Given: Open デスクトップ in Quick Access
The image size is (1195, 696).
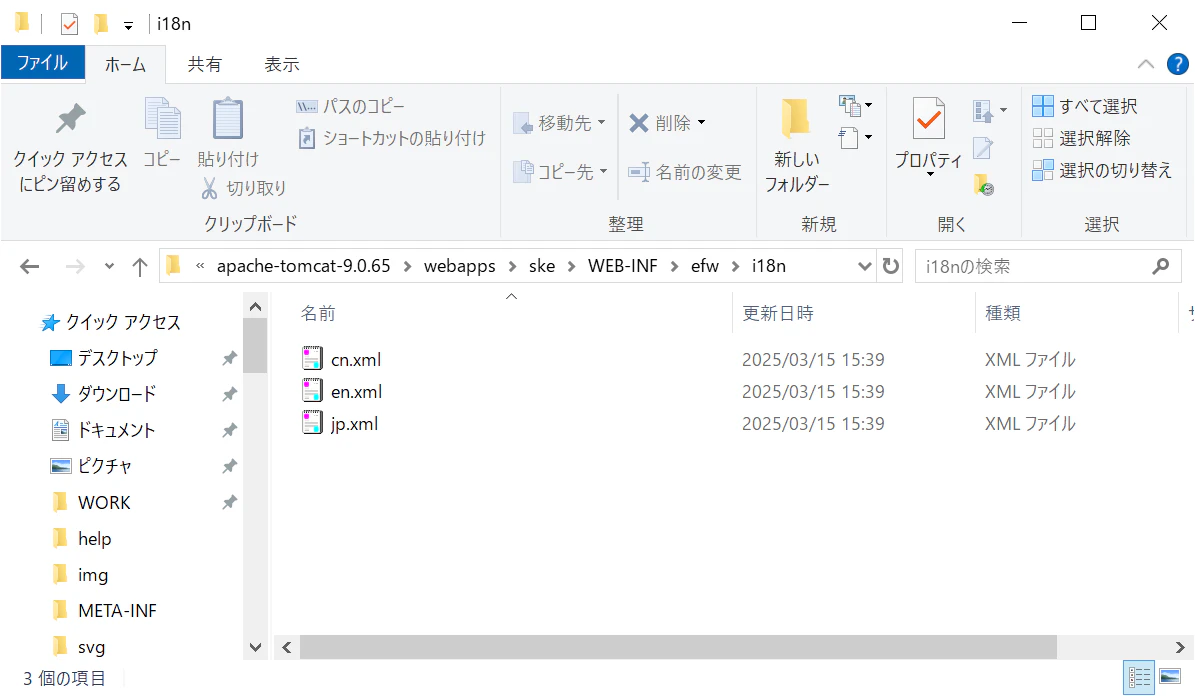Looking at the screenshot, I should [x=117, y=358].
